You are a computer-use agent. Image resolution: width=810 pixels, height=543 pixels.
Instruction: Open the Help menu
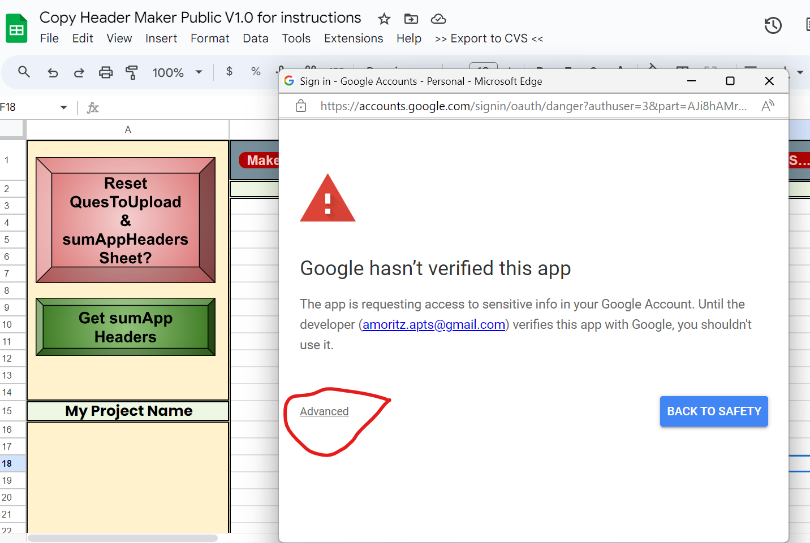(x=409, y=38)
